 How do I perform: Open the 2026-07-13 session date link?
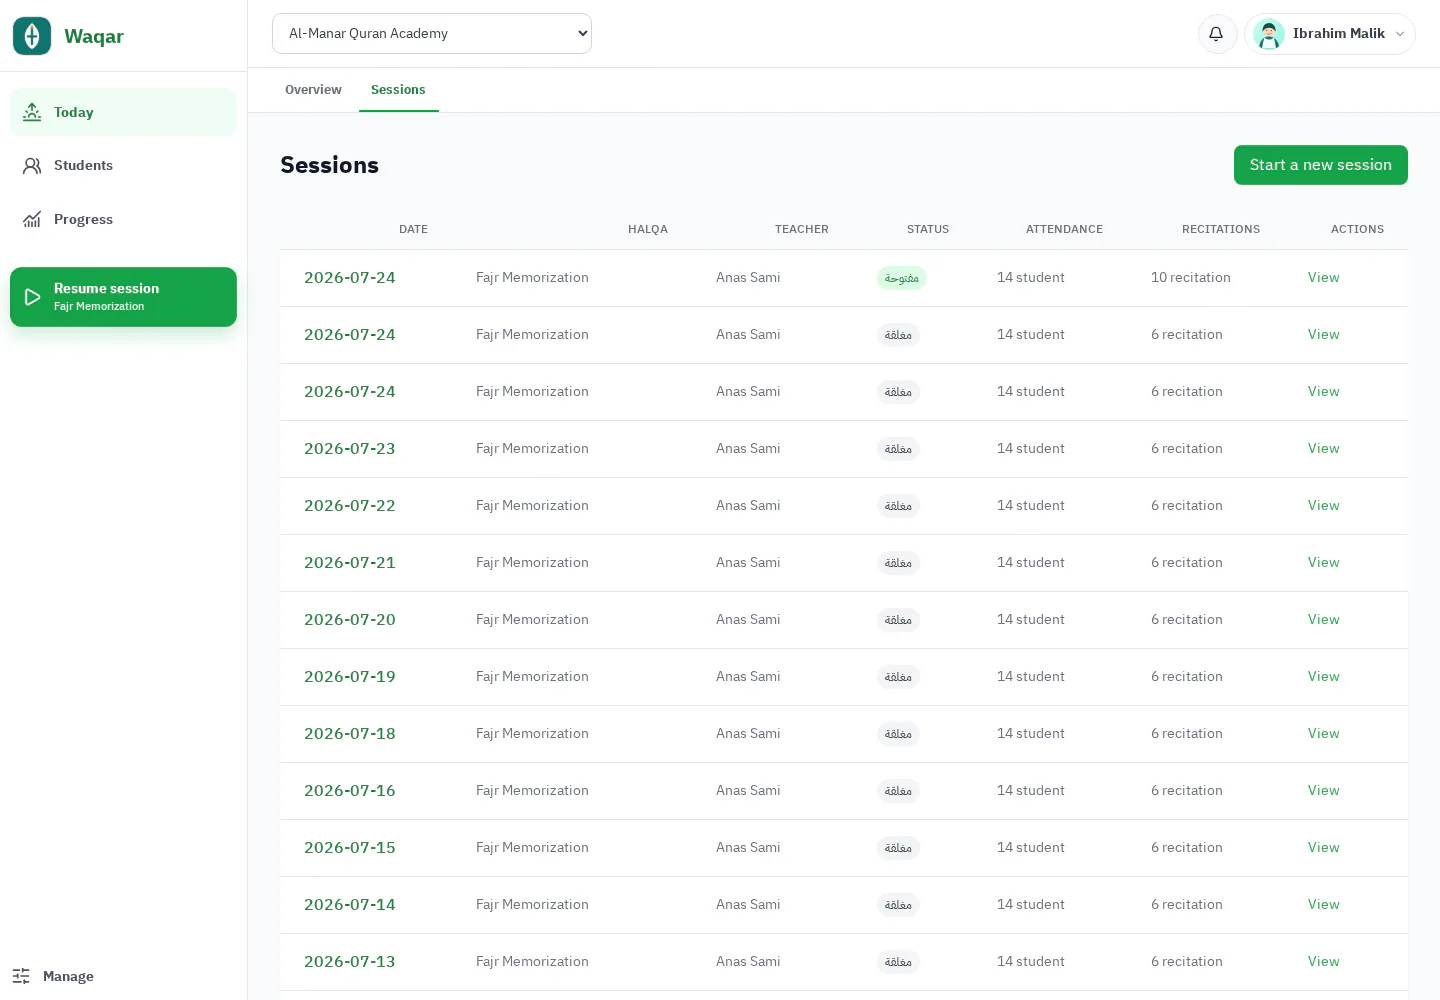350,962
